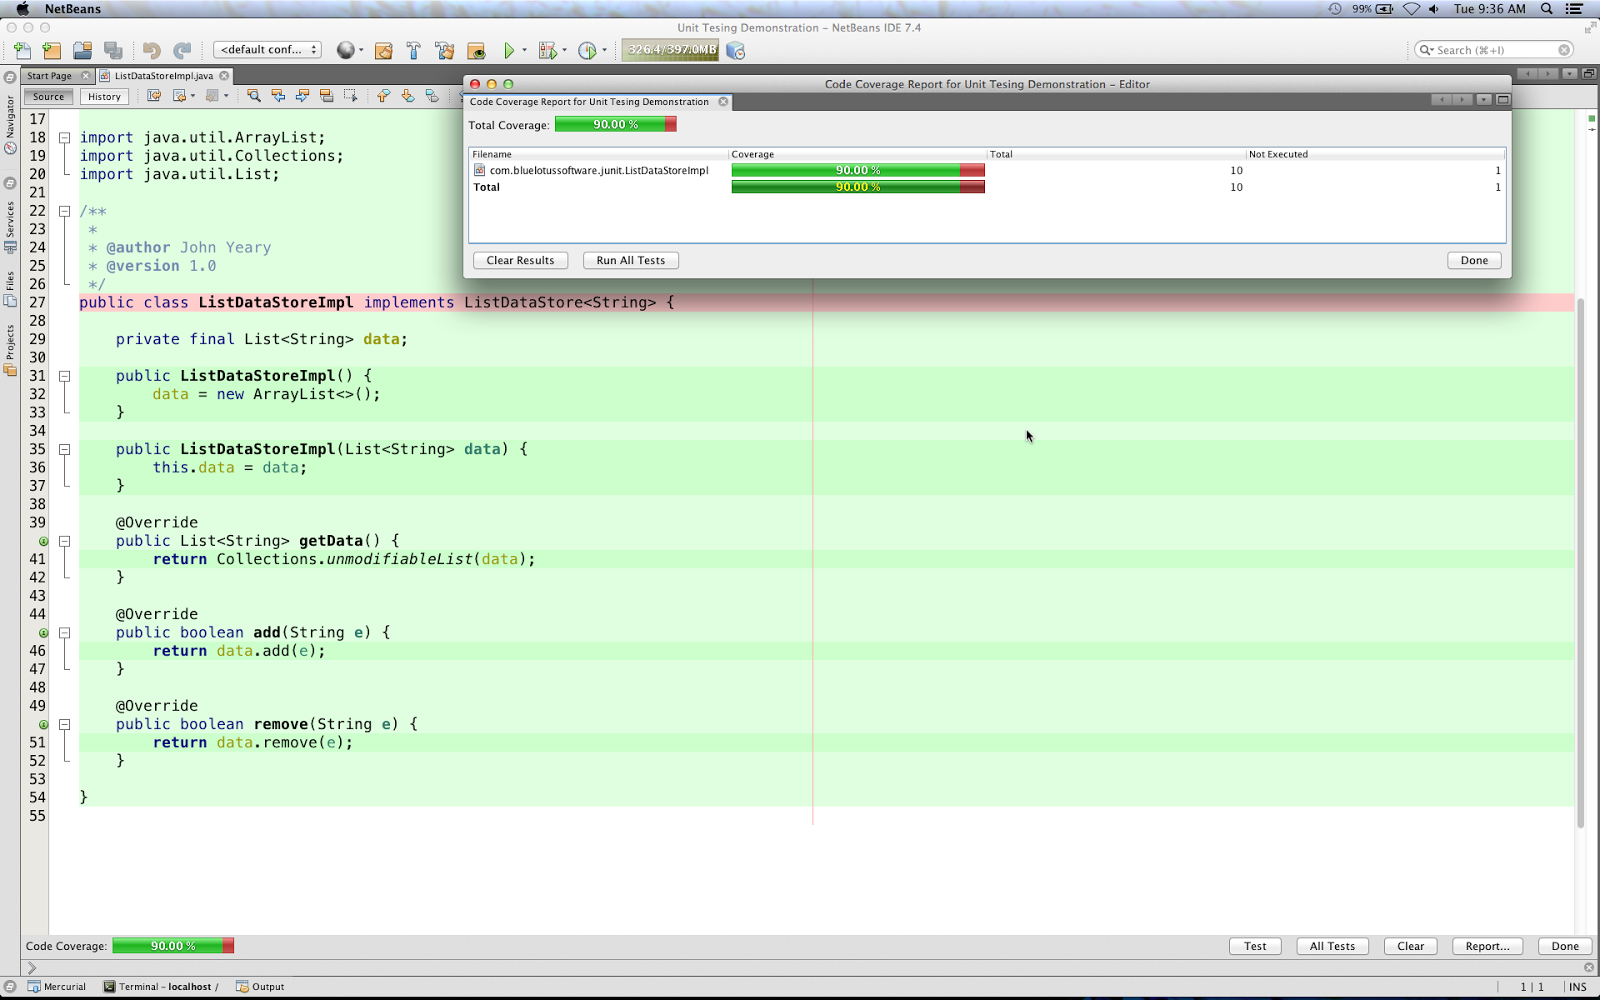Click Run All Tests in coverage report

click(631, 260)
